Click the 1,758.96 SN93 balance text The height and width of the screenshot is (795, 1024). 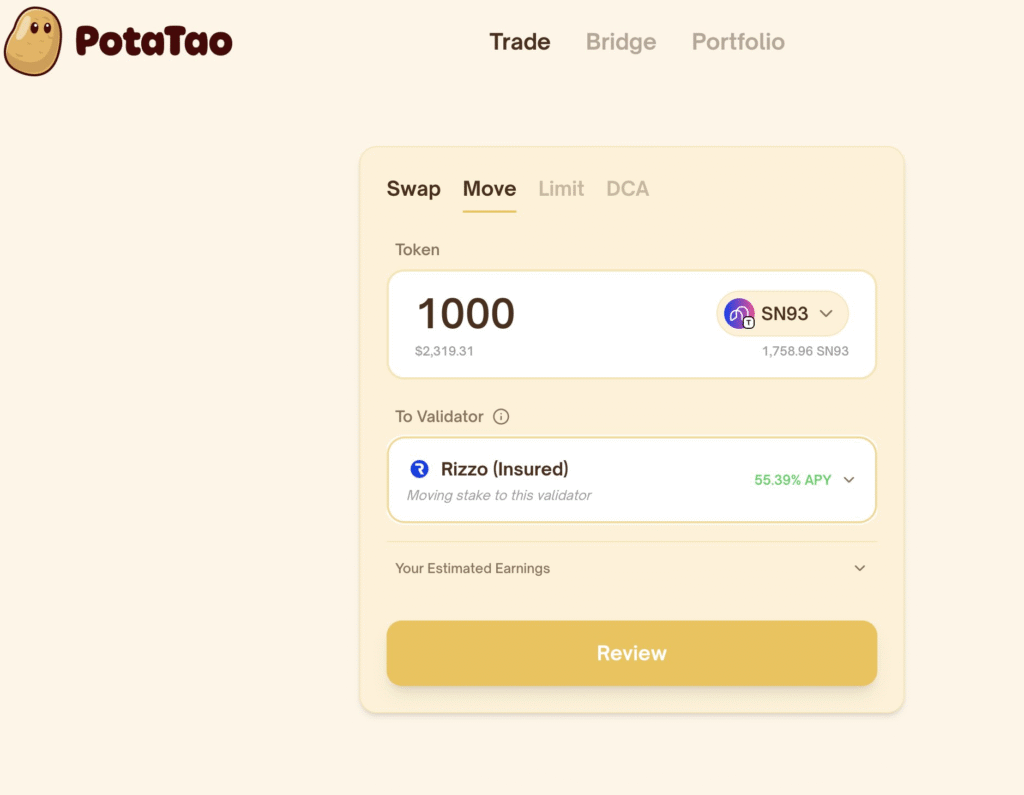tap(805, 352)
